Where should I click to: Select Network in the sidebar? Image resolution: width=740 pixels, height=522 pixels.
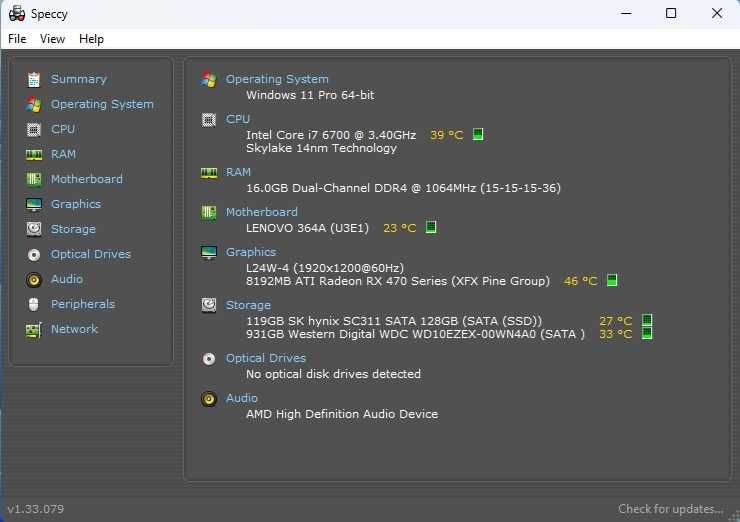click(75, 329)
